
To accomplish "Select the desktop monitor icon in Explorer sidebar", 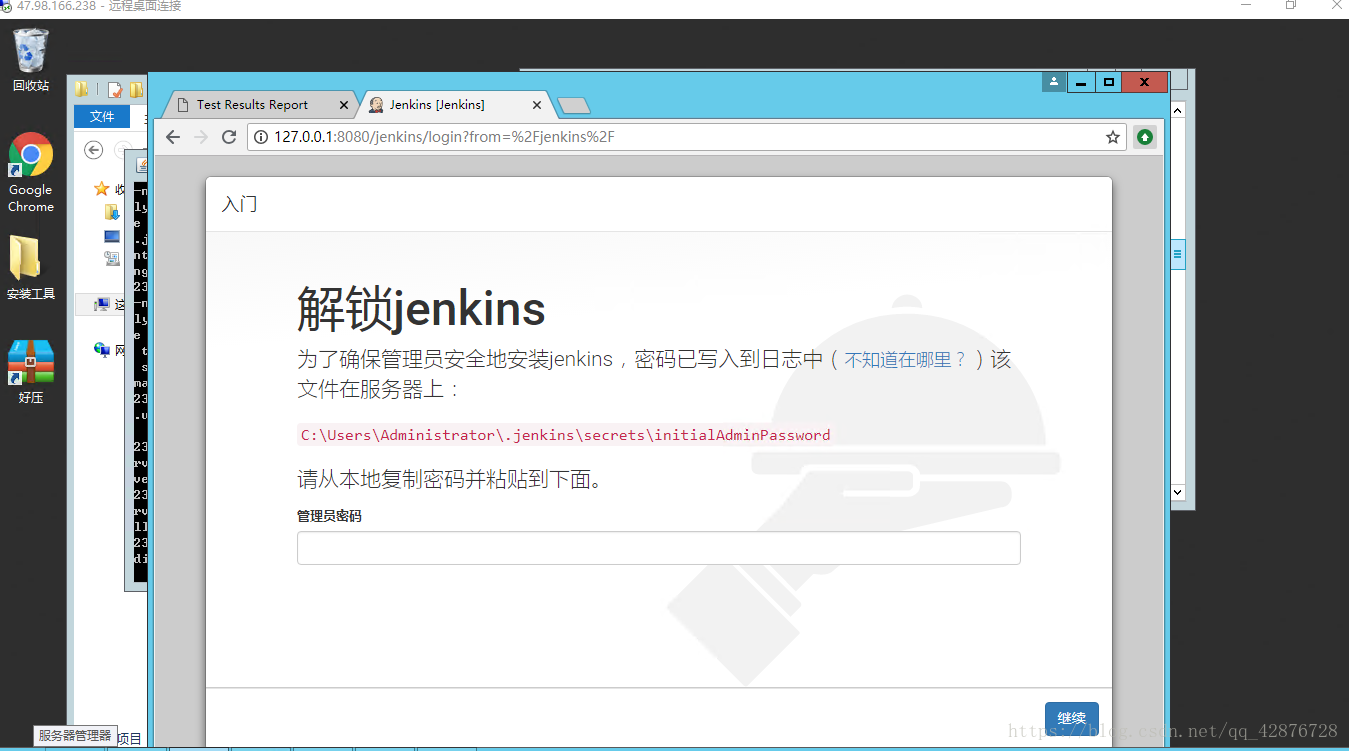I will [x=112, y=237].
